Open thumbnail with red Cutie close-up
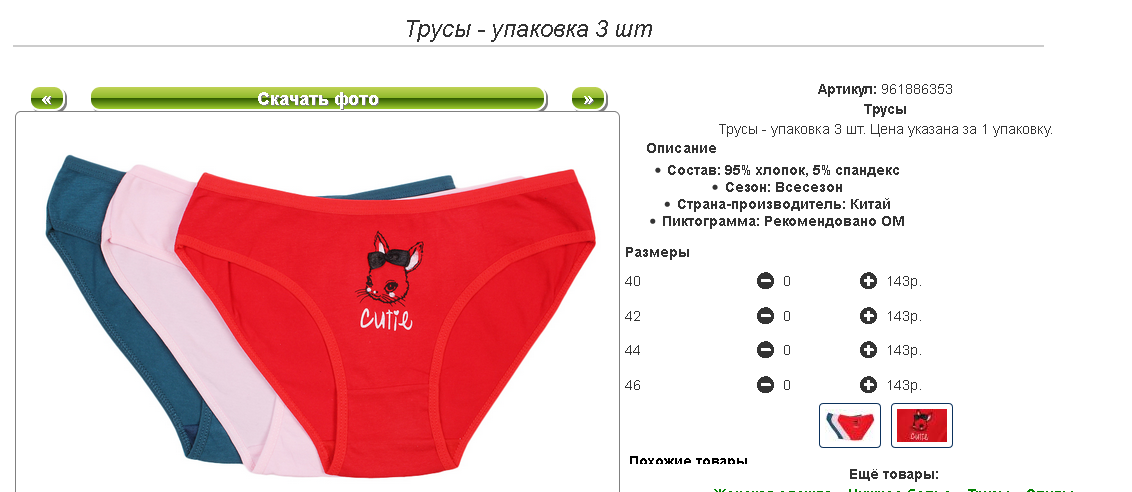The height and width of the screenshot is (492, 1132). click(x=922, y=426)
